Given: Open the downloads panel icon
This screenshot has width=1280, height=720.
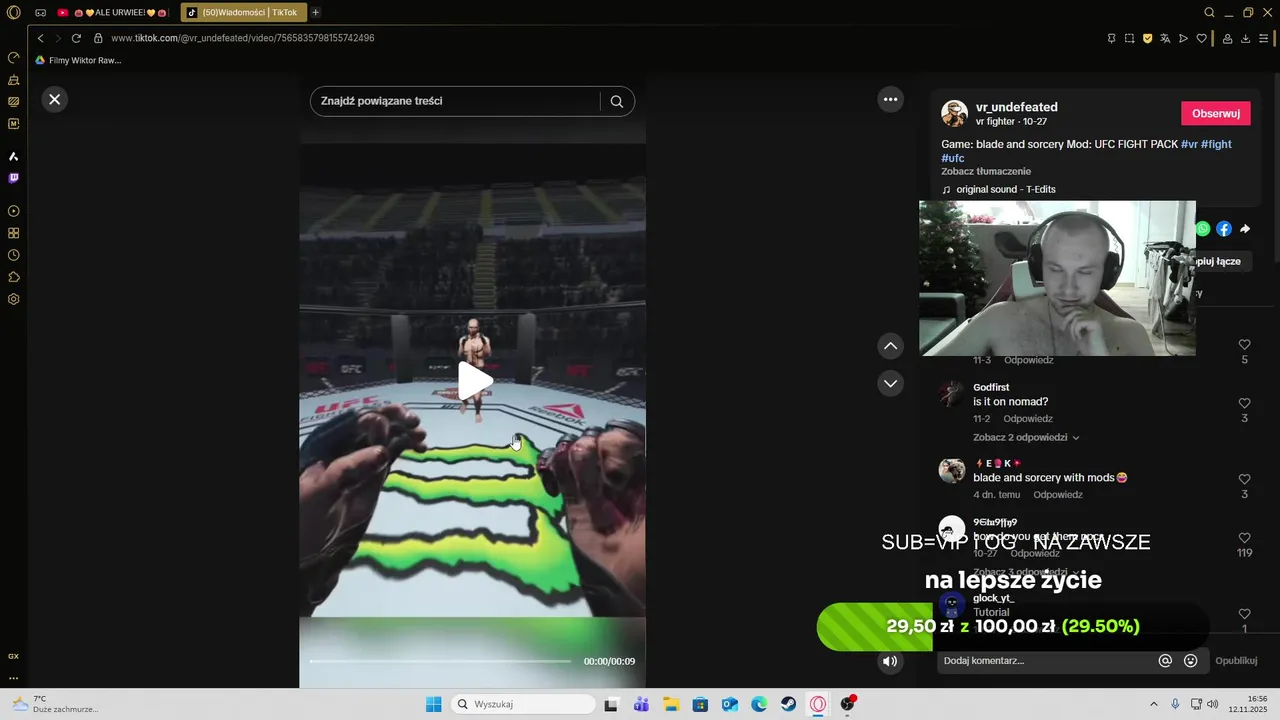Looking at the screenshot, I should 1245,38.
